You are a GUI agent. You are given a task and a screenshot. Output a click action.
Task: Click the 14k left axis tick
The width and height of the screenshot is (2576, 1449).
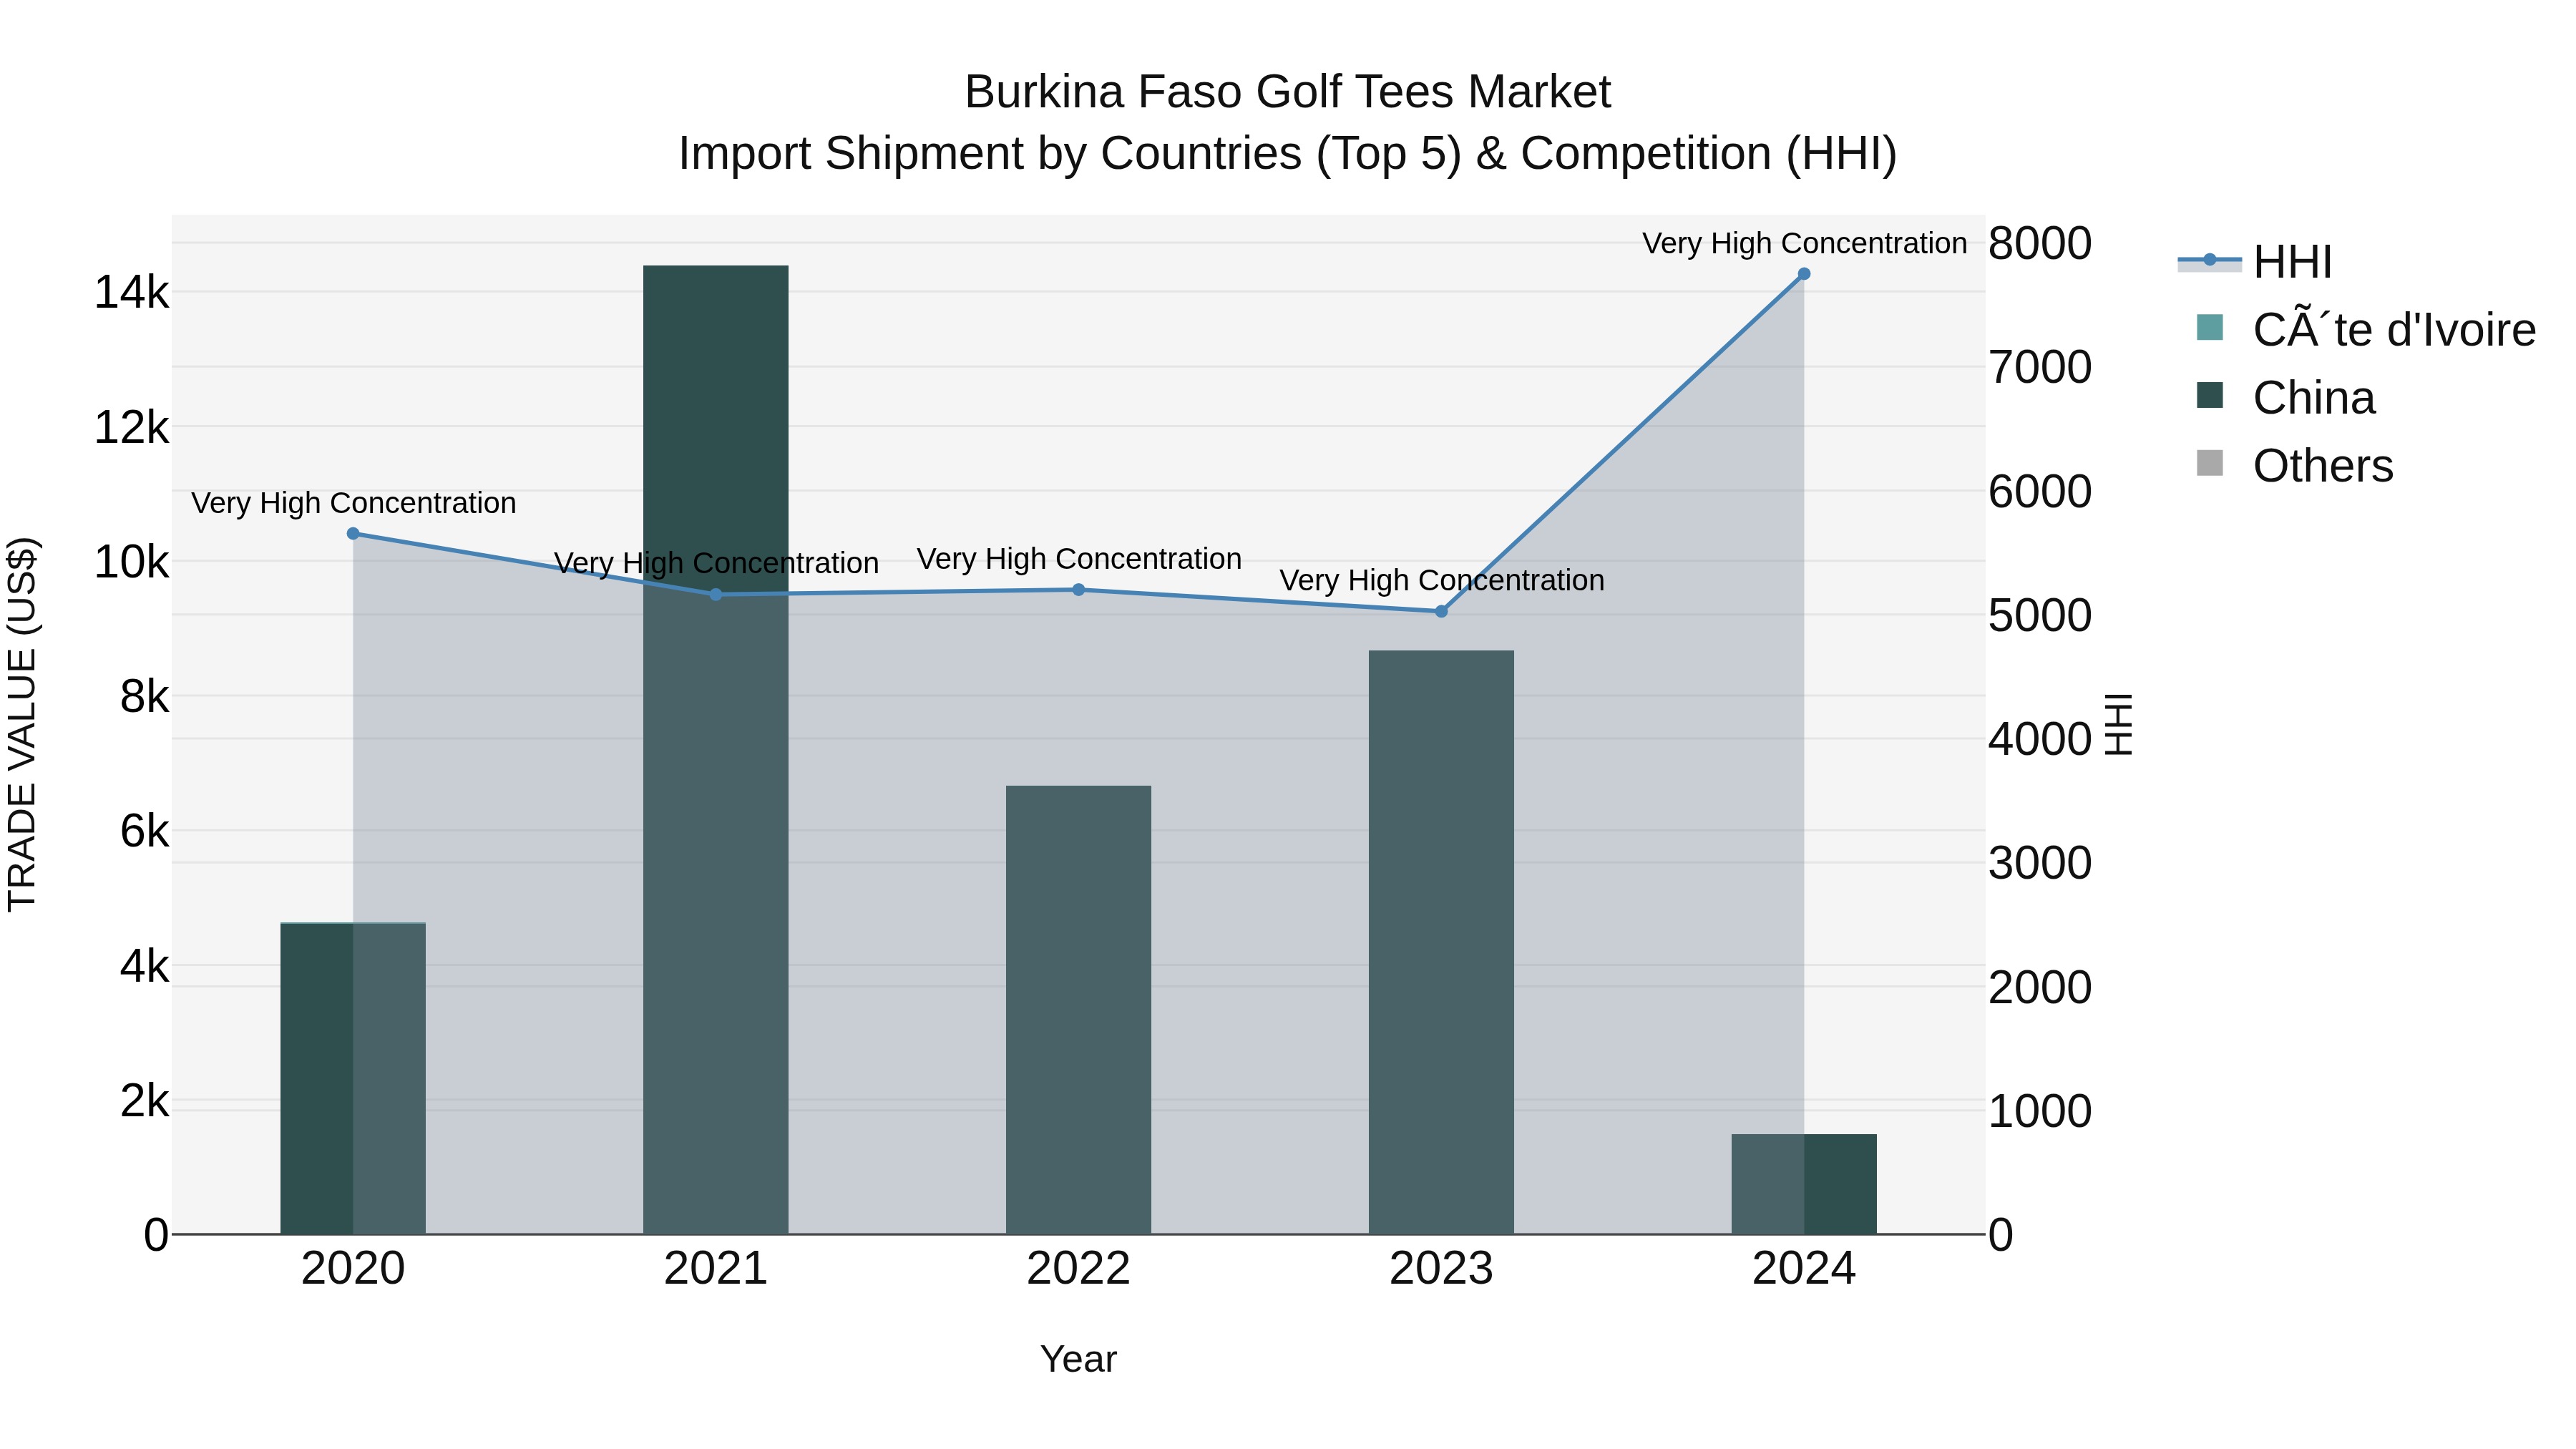click(132, 293)
